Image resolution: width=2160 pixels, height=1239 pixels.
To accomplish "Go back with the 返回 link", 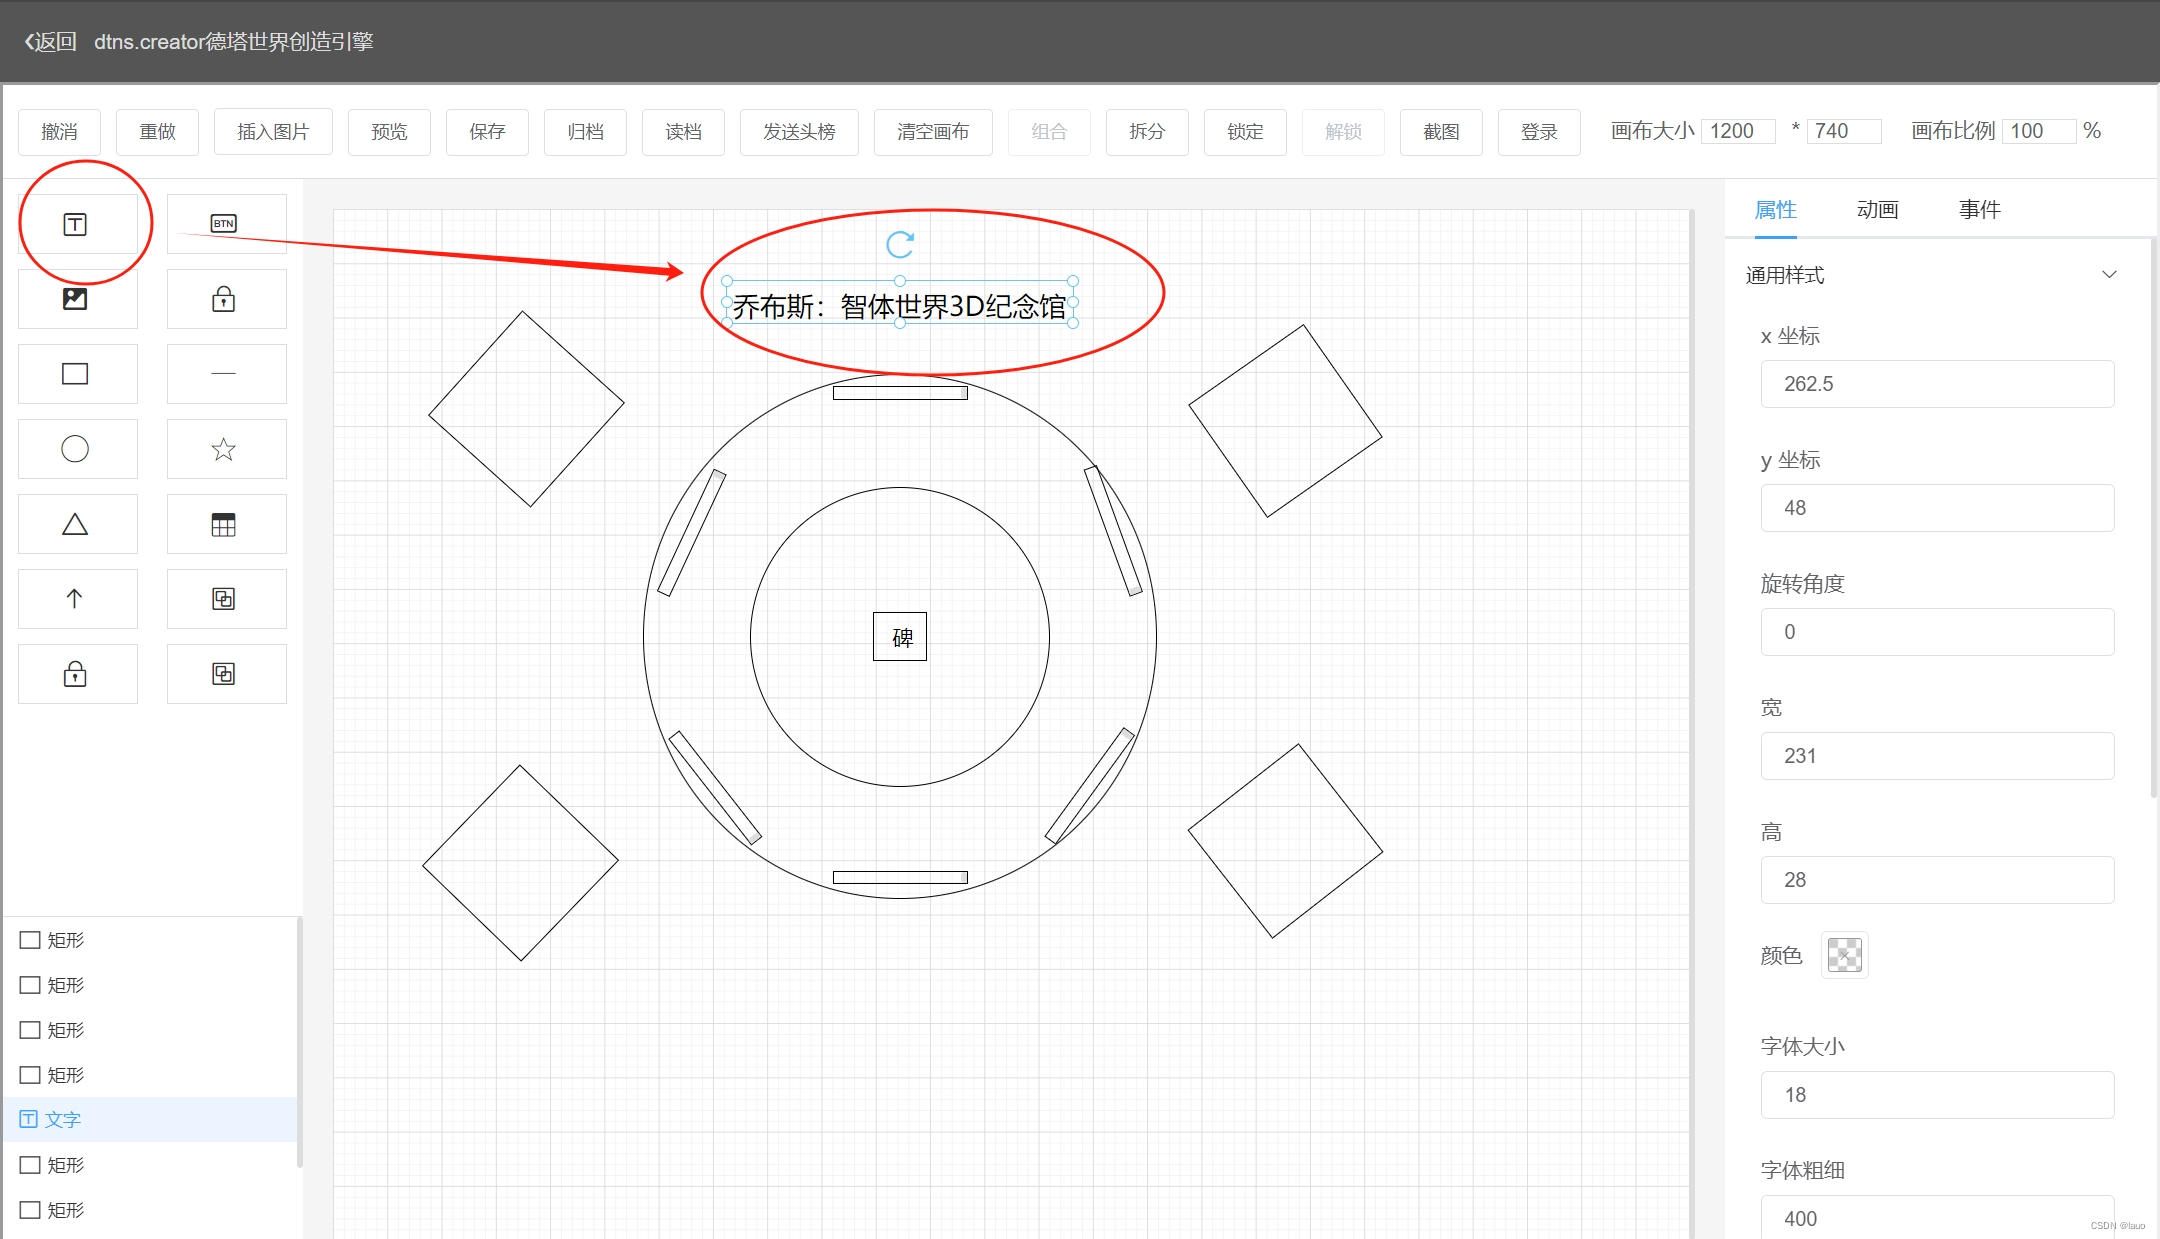I will (50, 41).
